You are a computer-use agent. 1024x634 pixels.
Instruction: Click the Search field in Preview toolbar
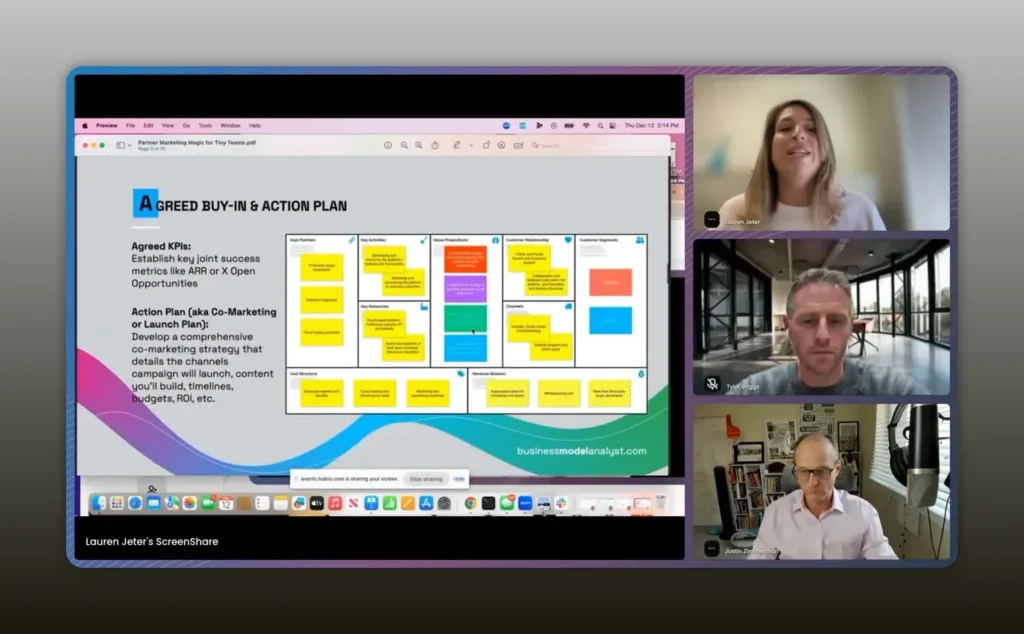click(x=550, y=145)
